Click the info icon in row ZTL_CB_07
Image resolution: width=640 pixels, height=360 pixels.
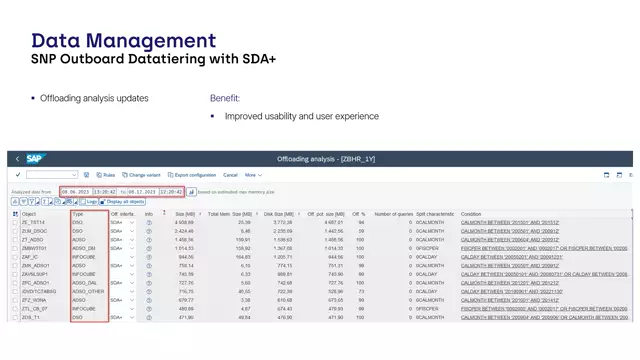149,309
